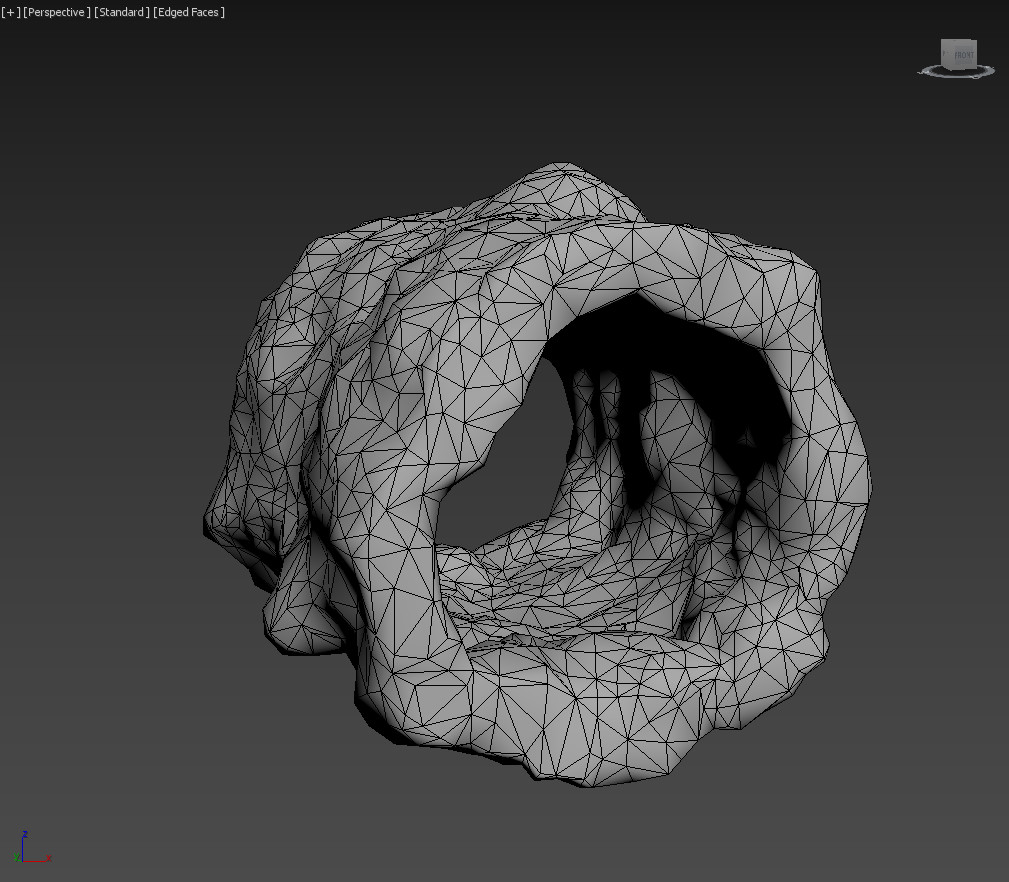Click the shaded ring beneath the ViewCube
The width and height of the screenshot is (1009, 882).
click(x=955, y=74)
